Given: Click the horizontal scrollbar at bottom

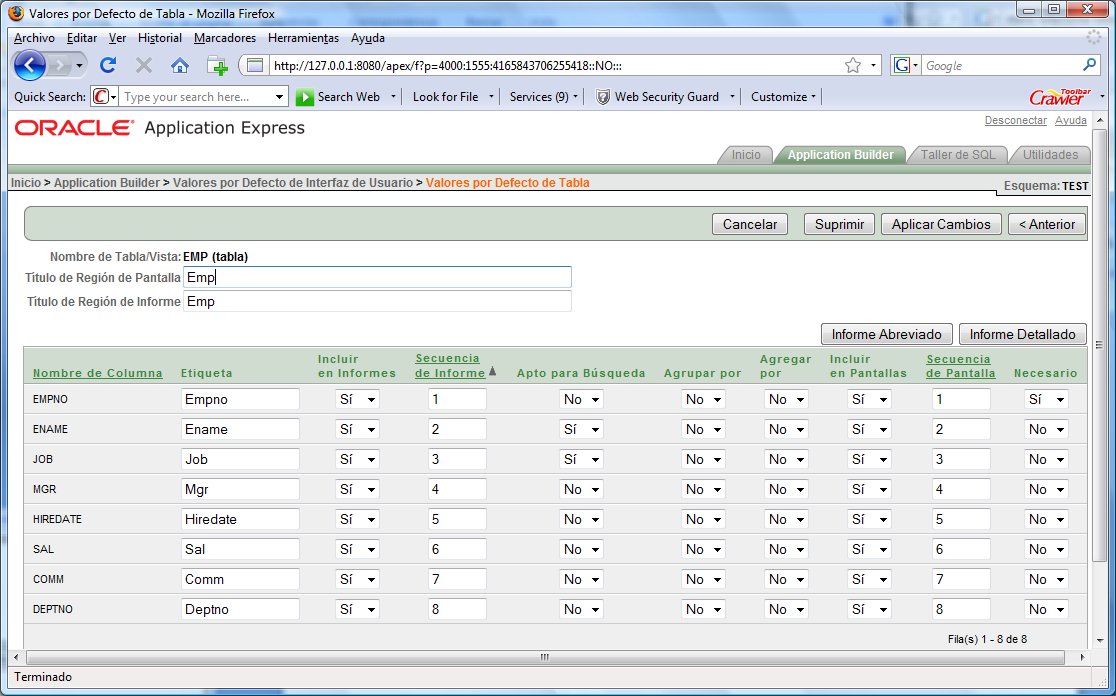Looking at the screenshot, I should [545, 657].
